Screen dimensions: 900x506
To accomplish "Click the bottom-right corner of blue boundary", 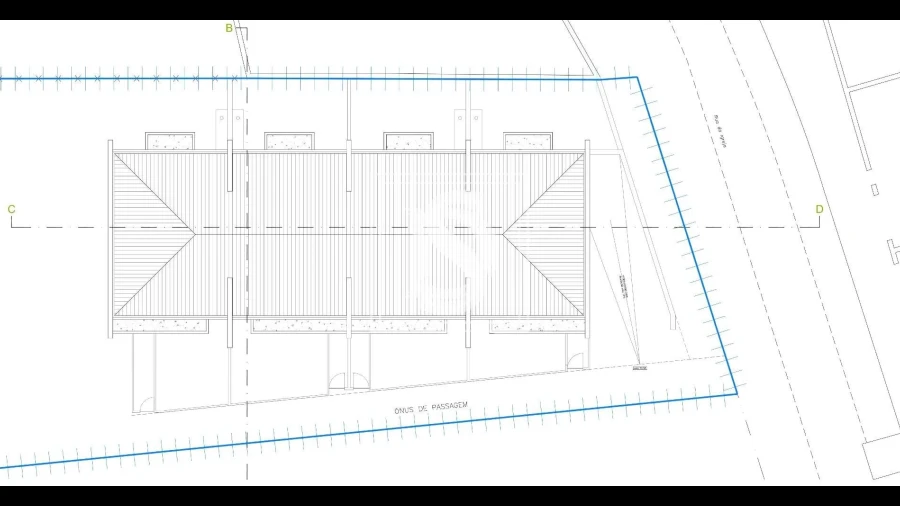I will coord(737,393).
